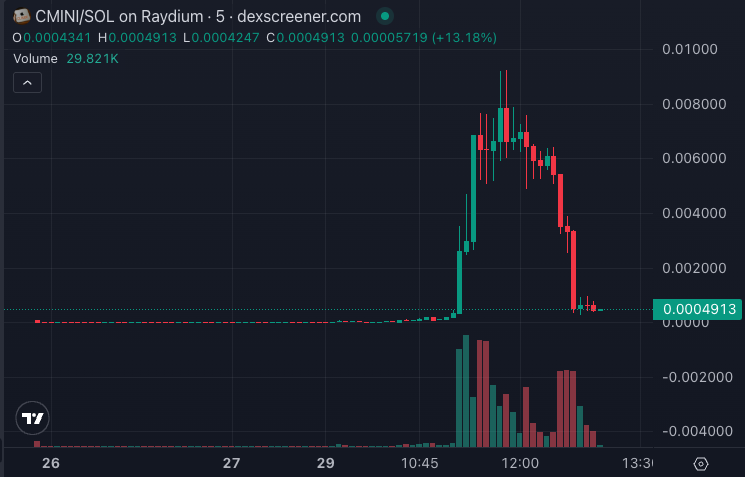Click the CMINI/SOL on Raydium title
Image resolution: width=745 pixels, height=477 pixels.
pos(119,17)
